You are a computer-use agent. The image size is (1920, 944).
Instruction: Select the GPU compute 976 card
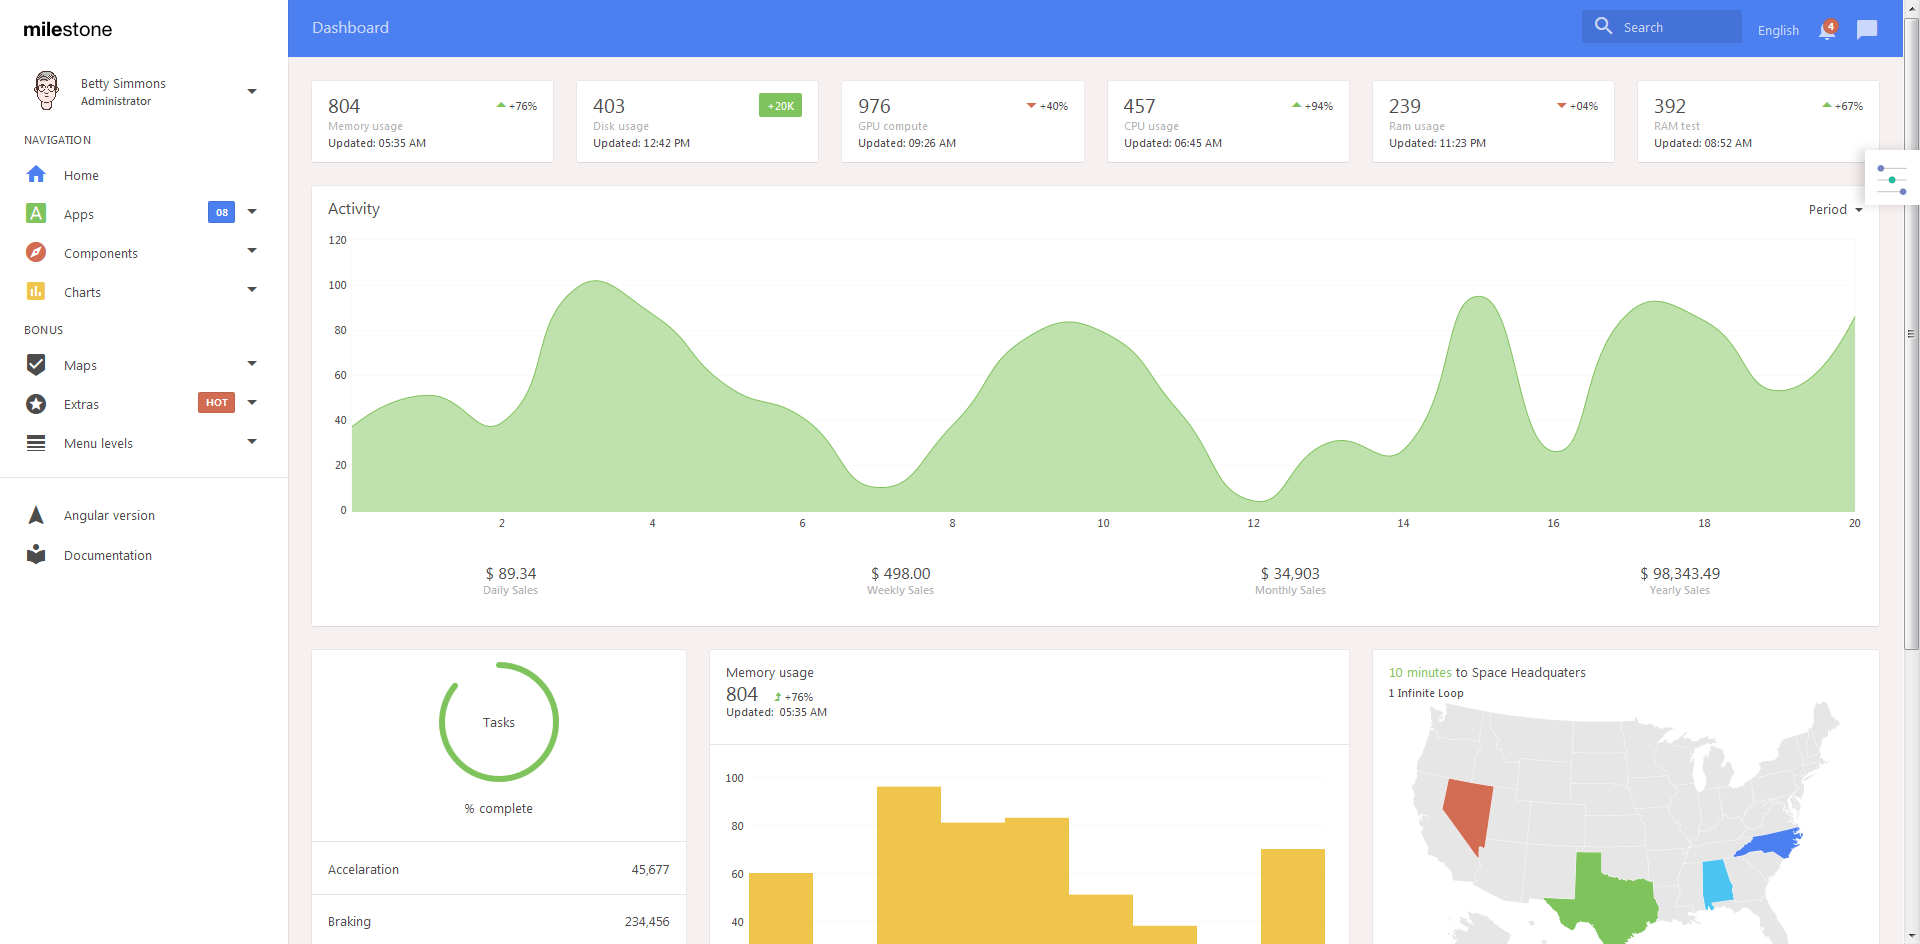pyautogui.click(x=963, y=121)
